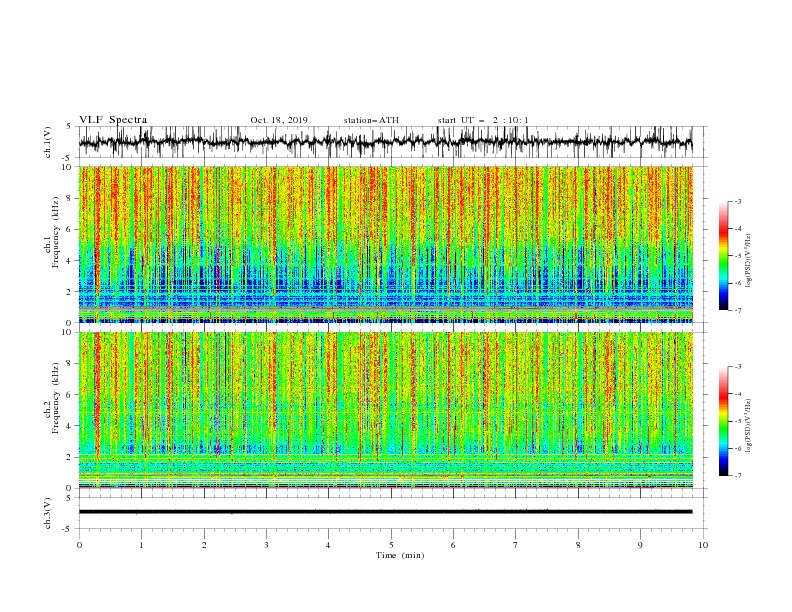This screenshot has width=792, height=612.
Task: Click the ch.1 frequency axis "4" tick label
Action: (x=70, y=261)
